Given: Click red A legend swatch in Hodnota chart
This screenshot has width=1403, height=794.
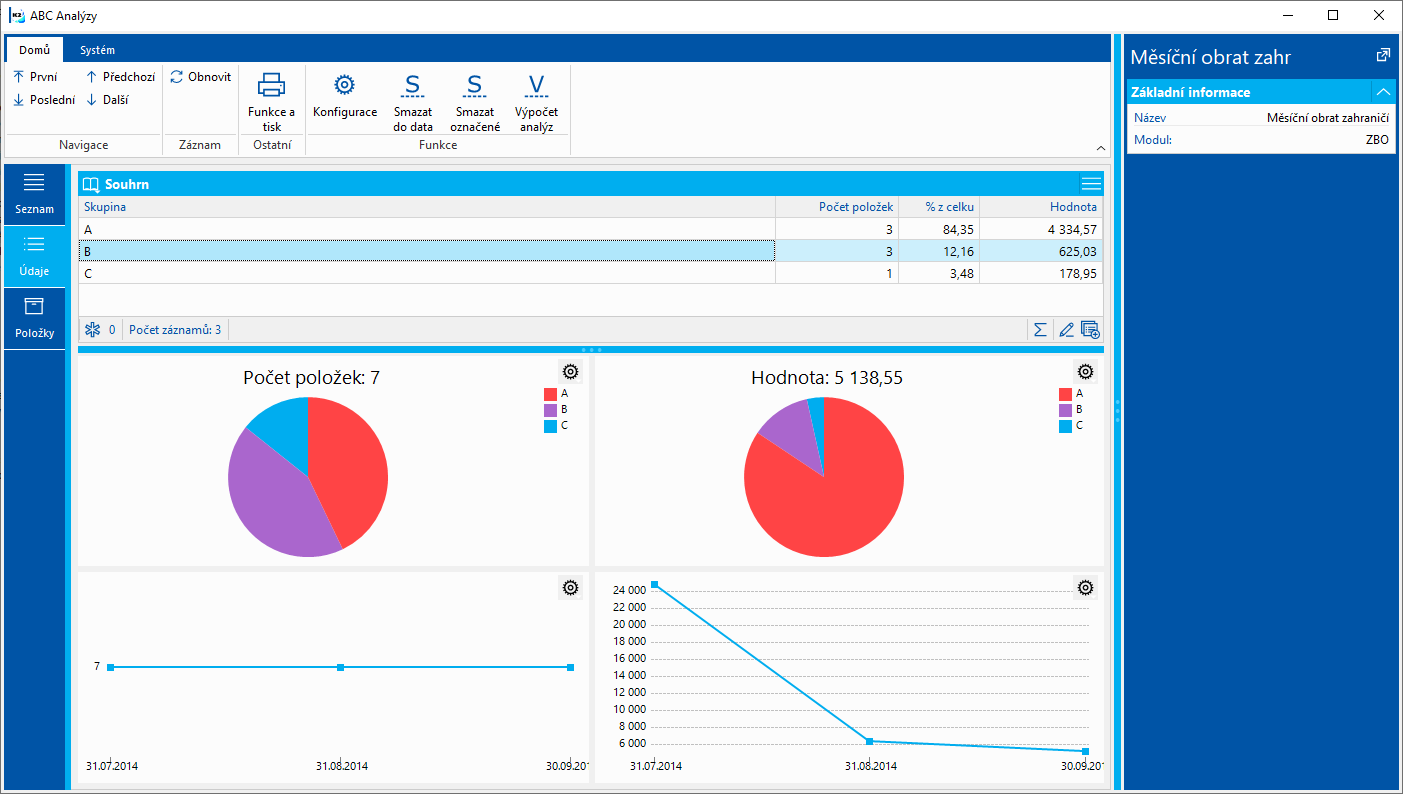Looking at the screenshot, I should 1065,394.
